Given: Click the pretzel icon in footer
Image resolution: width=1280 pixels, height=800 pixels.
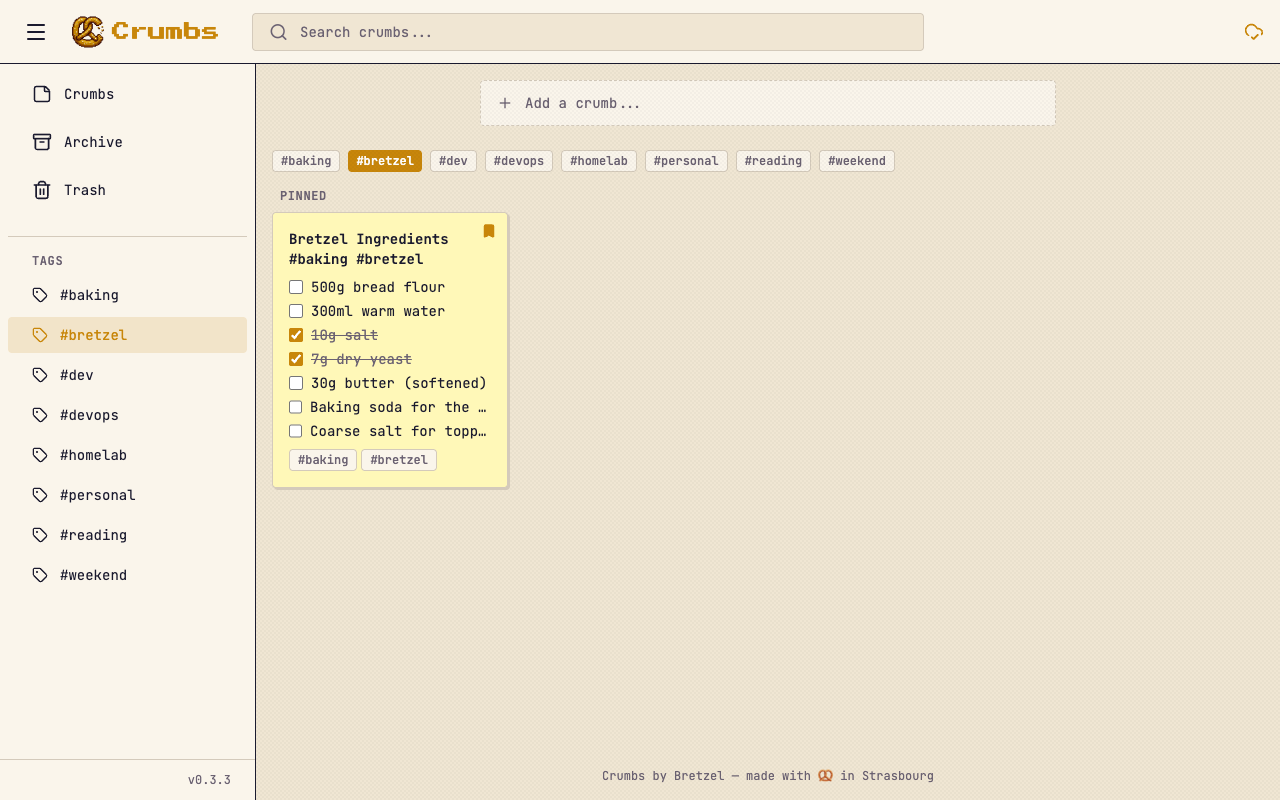Looking at the screenshot, I should pyautogui.click(x=825, y=776).
